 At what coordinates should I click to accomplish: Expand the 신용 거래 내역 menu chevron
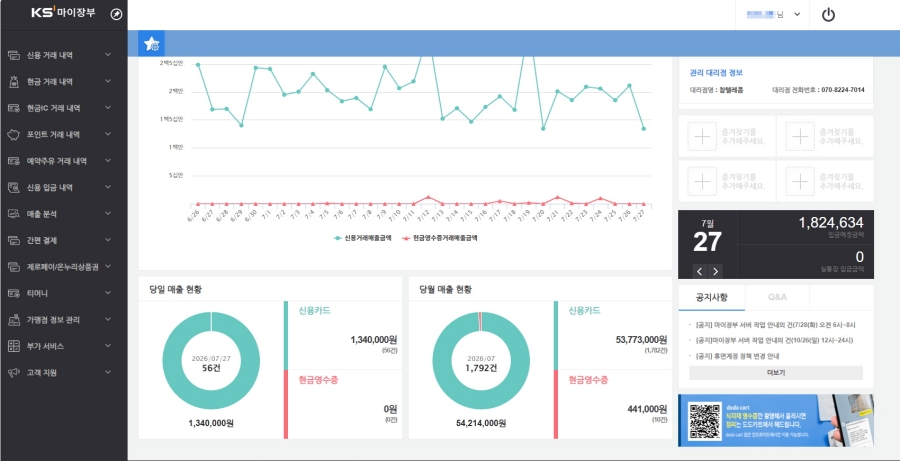tap(108, 55)
